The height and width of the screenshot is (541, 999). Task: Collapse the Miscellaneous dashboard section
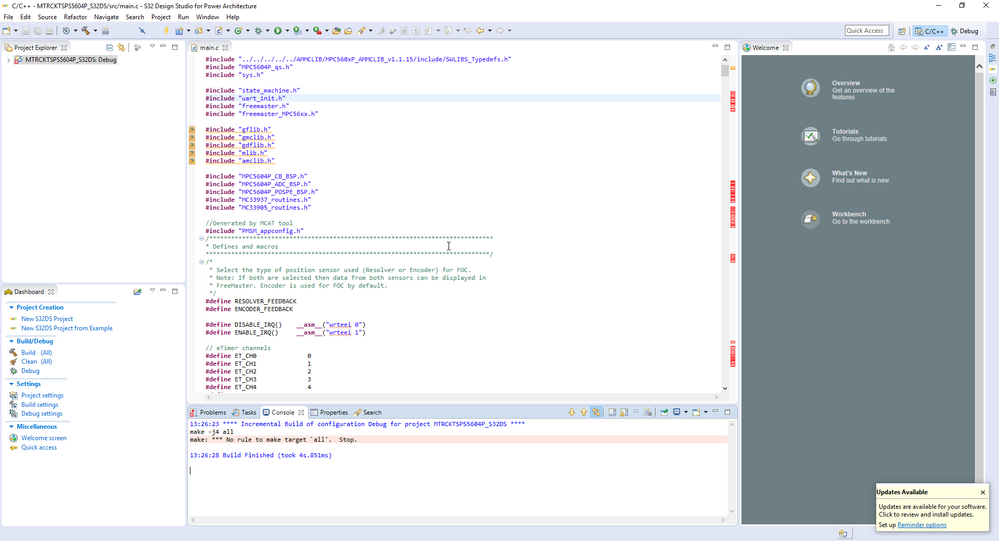click(x=11, y=426)
